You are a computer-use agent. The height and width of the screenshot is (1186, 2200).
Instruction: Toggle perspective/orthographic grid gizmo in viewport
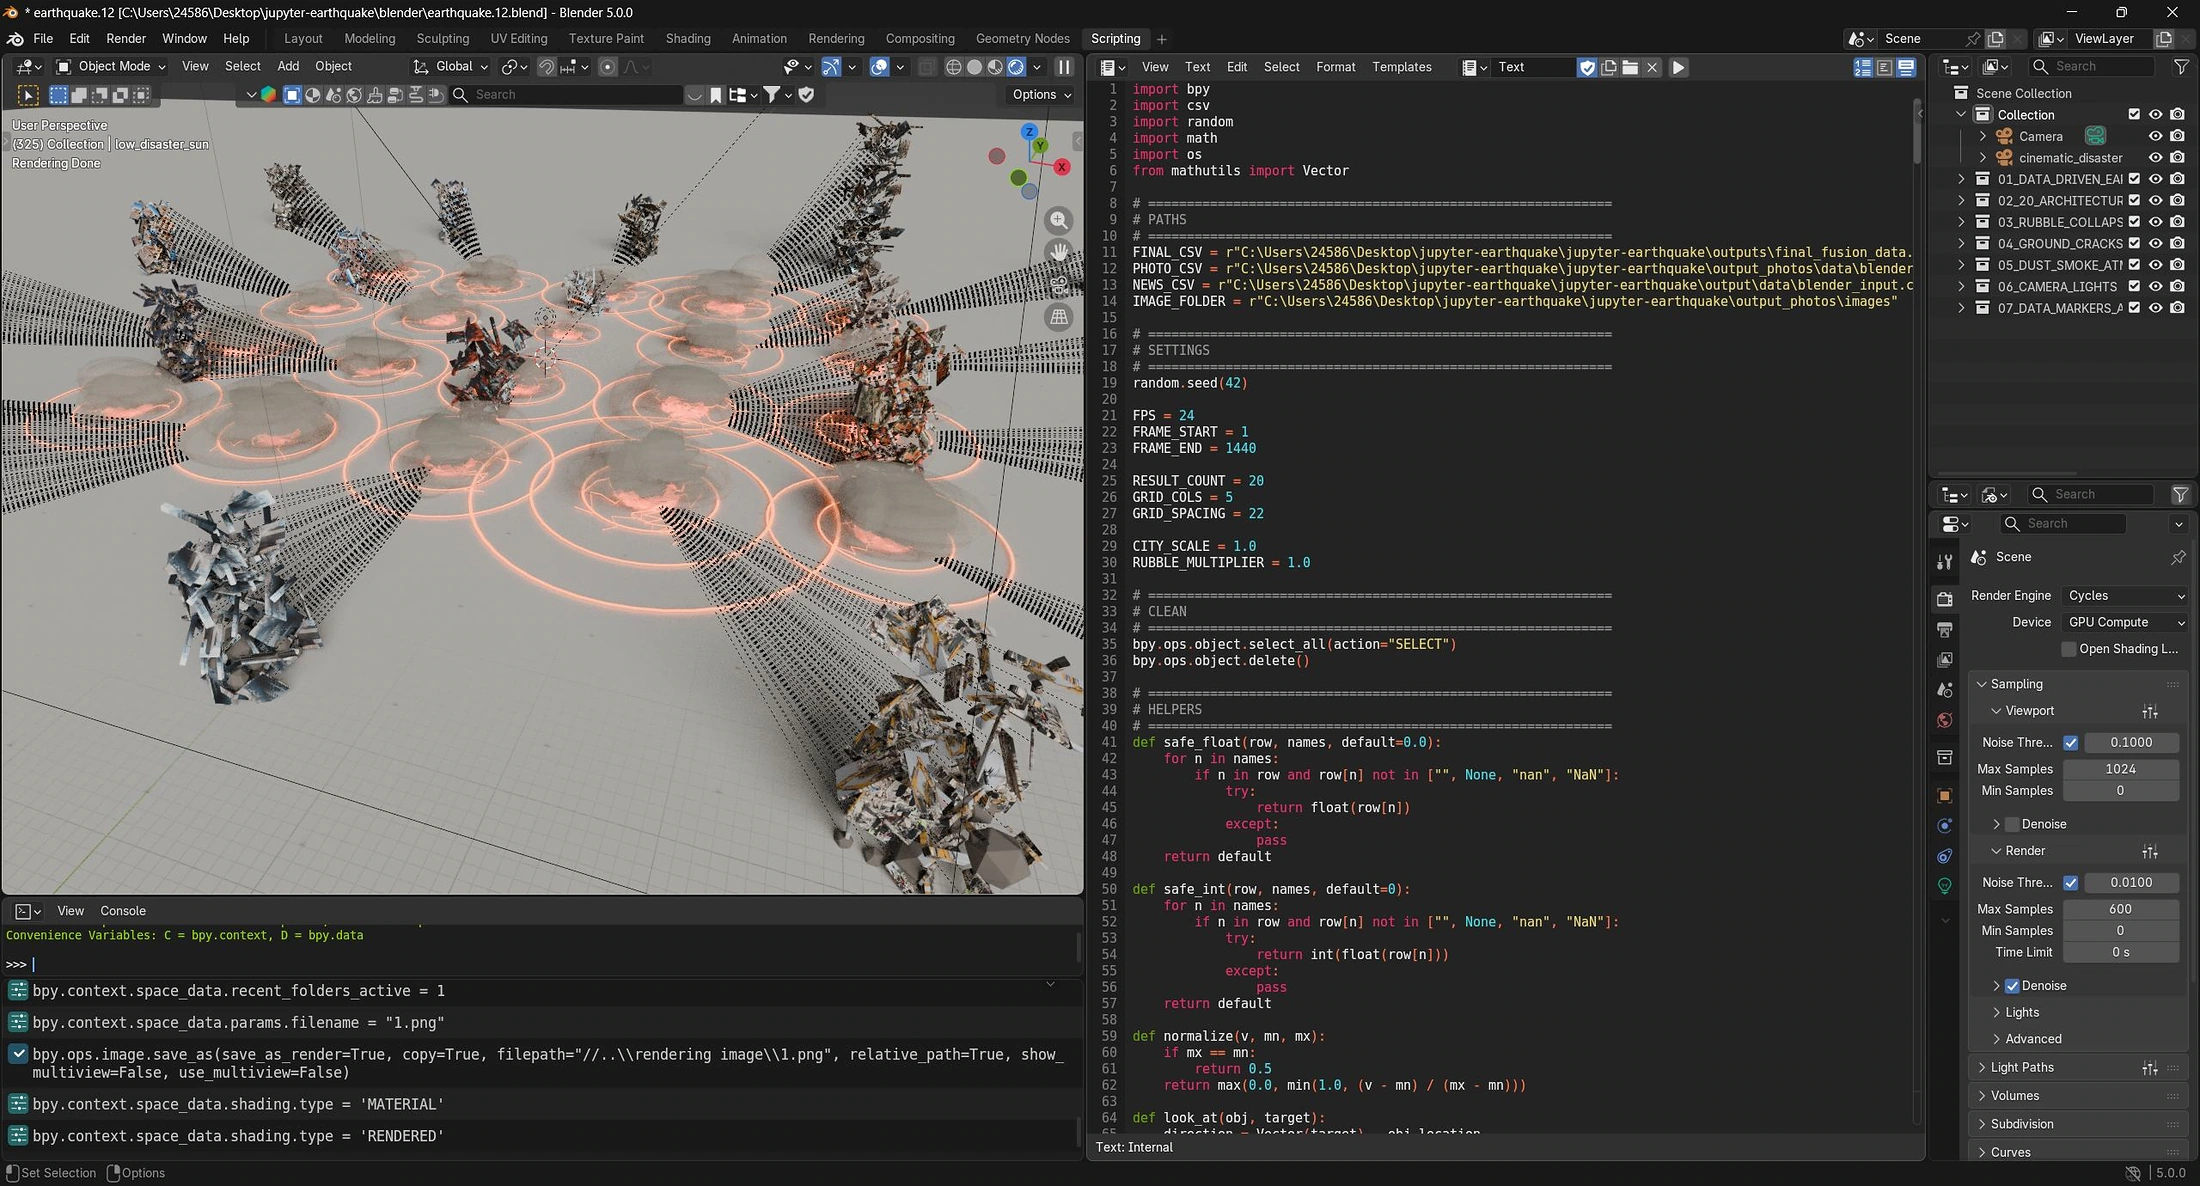pyautogui.click(x=1059, y=317)
